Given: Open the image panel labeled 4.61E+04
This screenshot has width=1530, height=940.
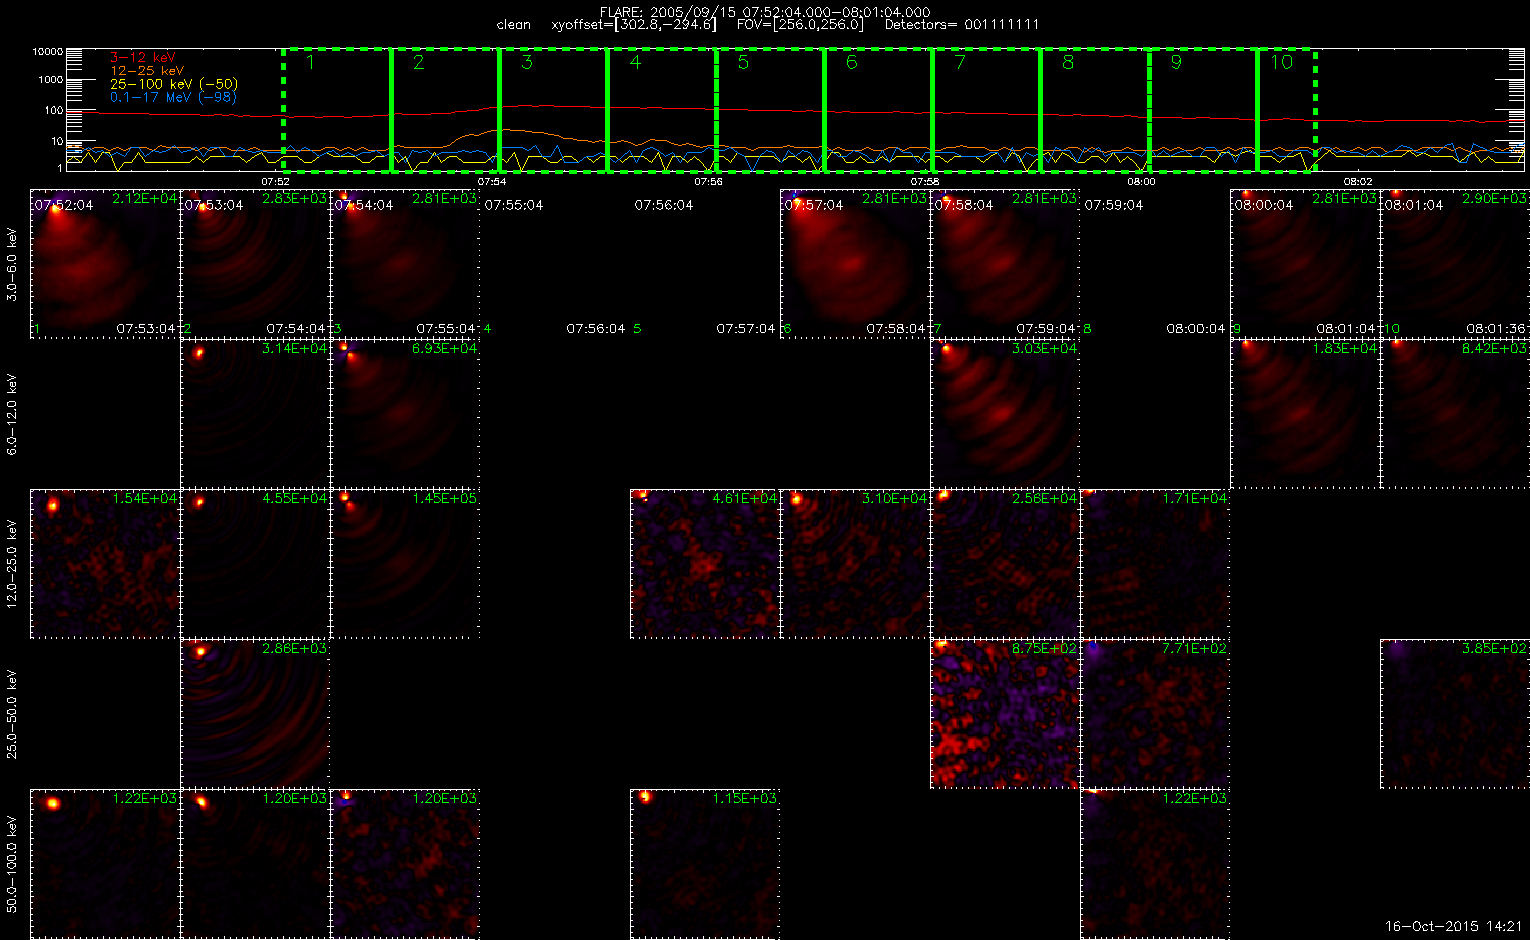Looking at the screenshot, I should pos(705,563).
